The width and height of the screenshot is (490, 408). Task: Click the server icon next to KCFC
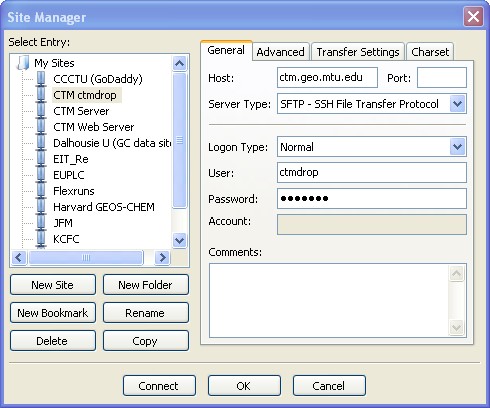41,239
